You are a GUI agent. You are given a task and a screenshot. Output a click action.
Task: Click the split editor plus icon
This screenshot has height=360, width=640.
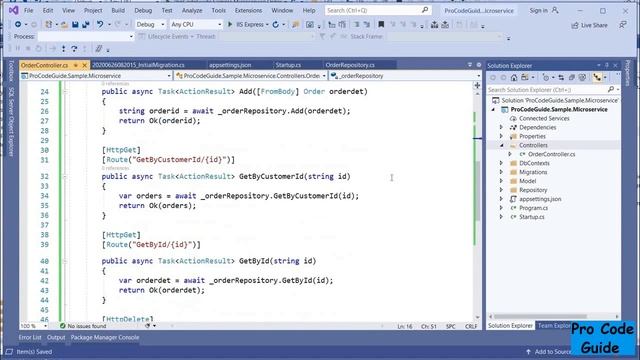[477, 85]
